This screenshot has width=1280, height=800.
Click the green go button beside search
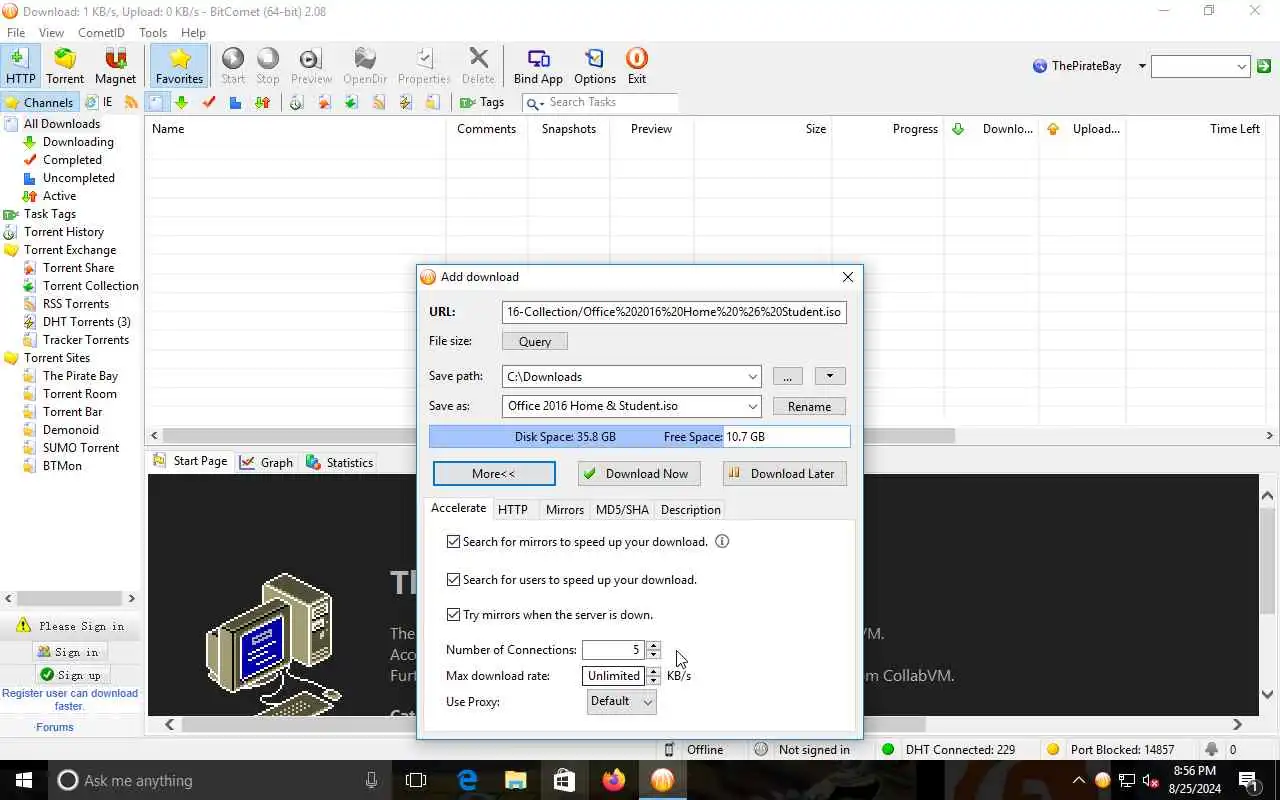pos(1264,67)
